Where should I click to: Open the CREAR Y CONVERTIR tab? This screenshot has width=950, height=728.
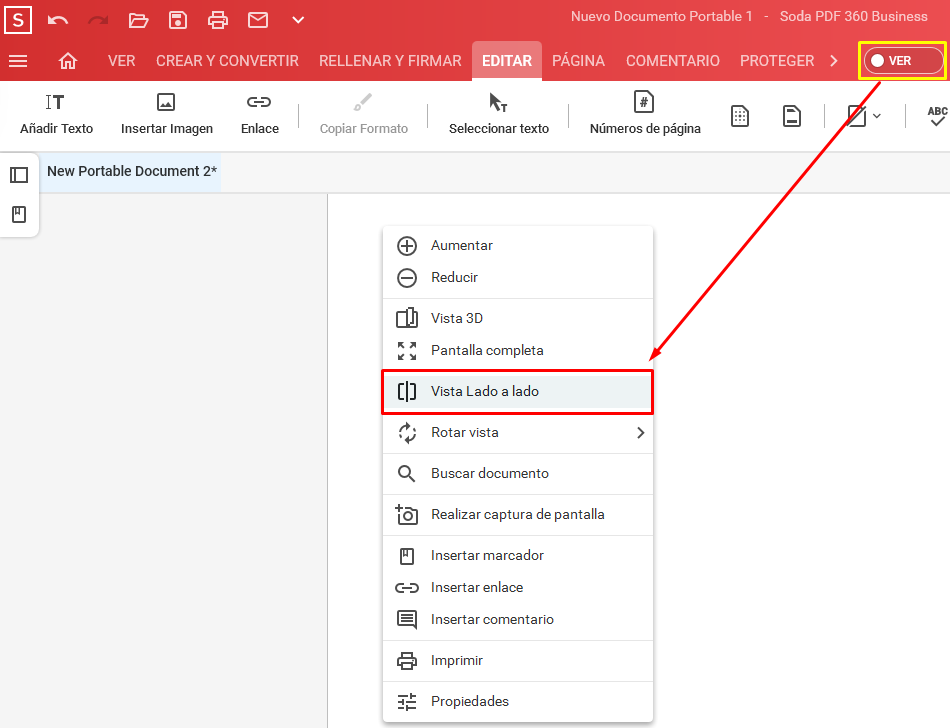coord(227,61)
